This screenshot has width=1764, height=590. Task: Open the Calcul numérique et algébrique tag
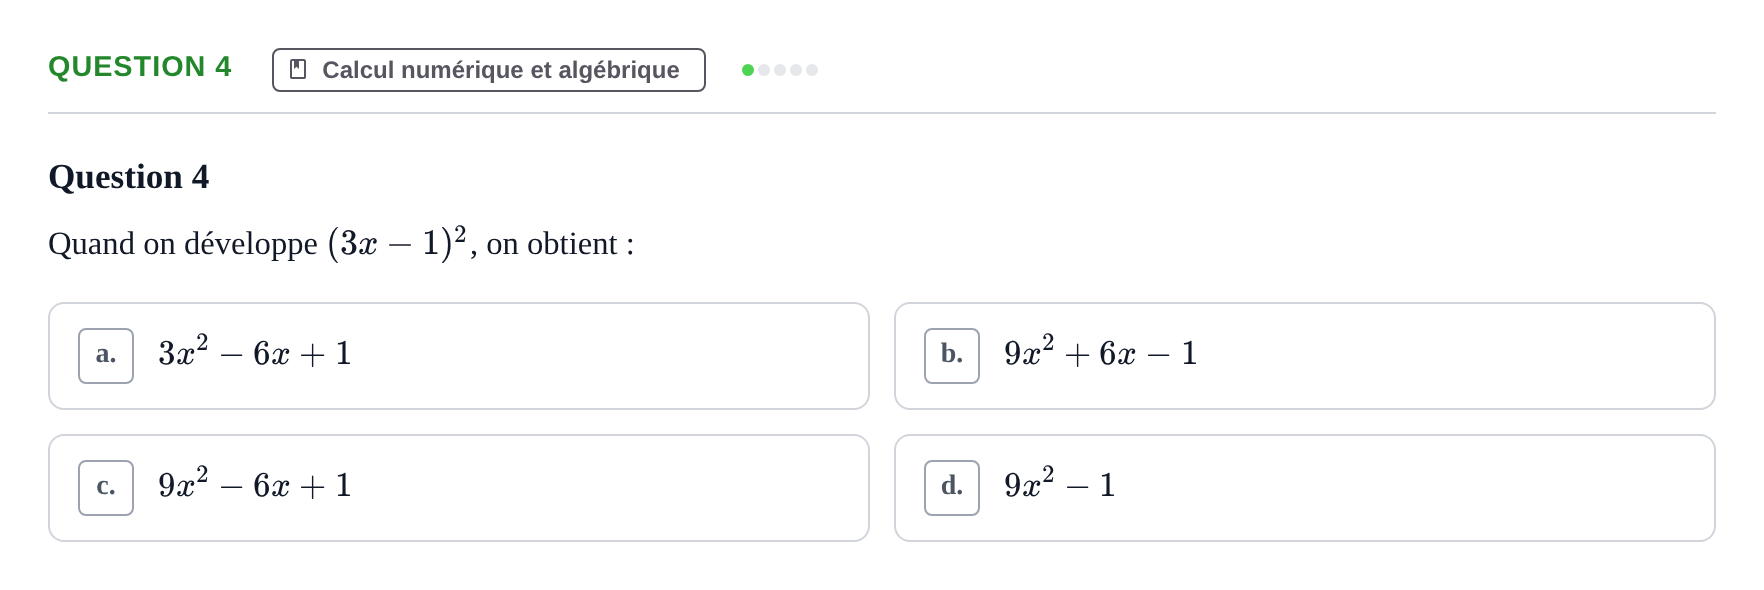(489, 70)
